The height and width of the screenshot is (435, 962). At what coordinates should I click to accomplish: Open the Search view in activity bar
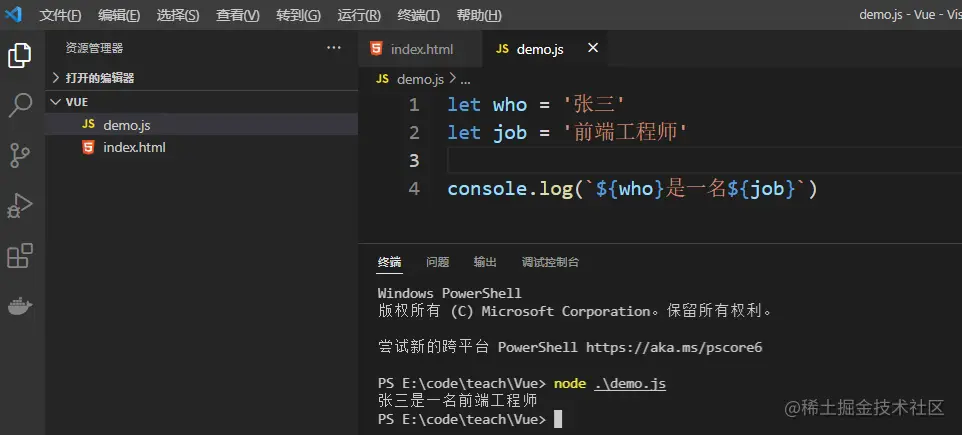[20, 106]
